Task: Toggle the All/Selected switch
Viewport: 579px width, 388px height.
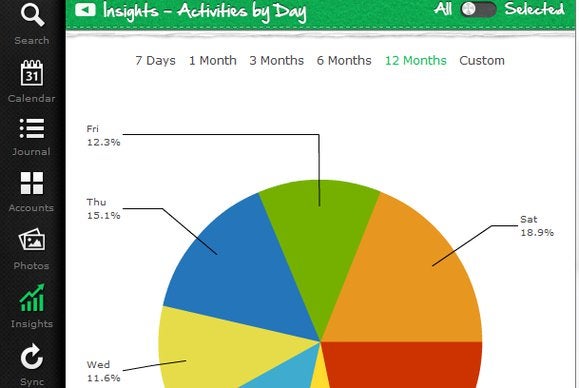Action: pyautogui.click(x=478, y=10)
